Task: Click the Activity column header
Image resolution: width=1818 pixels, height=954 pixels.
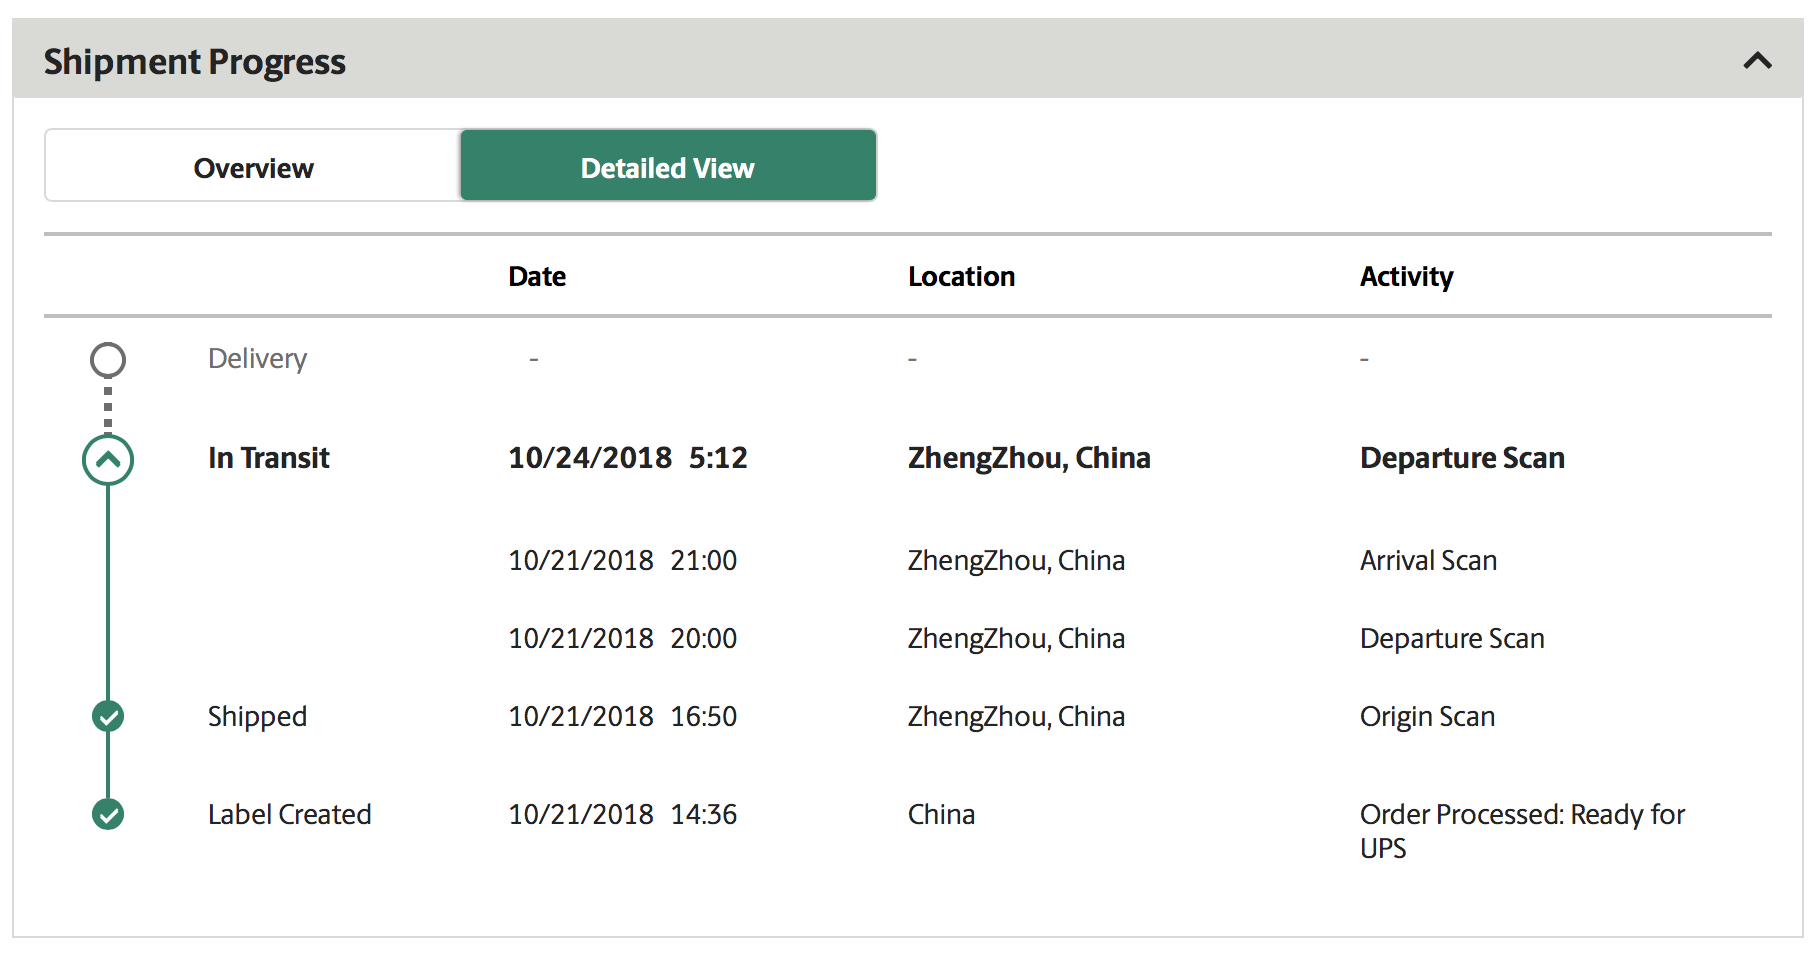Action: click(x=1406, y=277)
